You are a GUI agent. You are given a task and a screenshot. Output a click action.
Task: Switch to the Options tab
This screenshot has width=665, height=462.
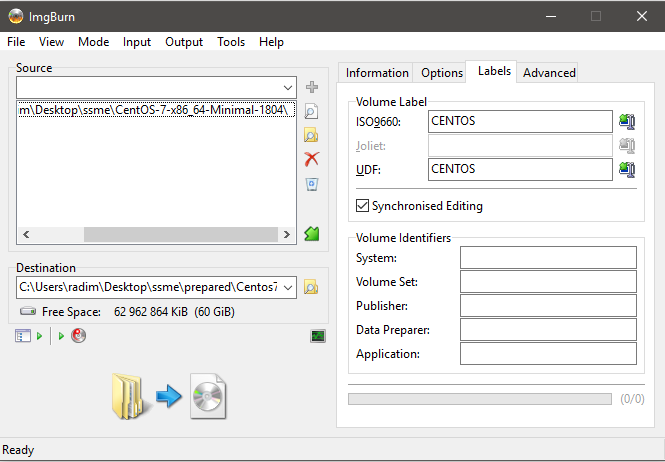pos(441,73)
